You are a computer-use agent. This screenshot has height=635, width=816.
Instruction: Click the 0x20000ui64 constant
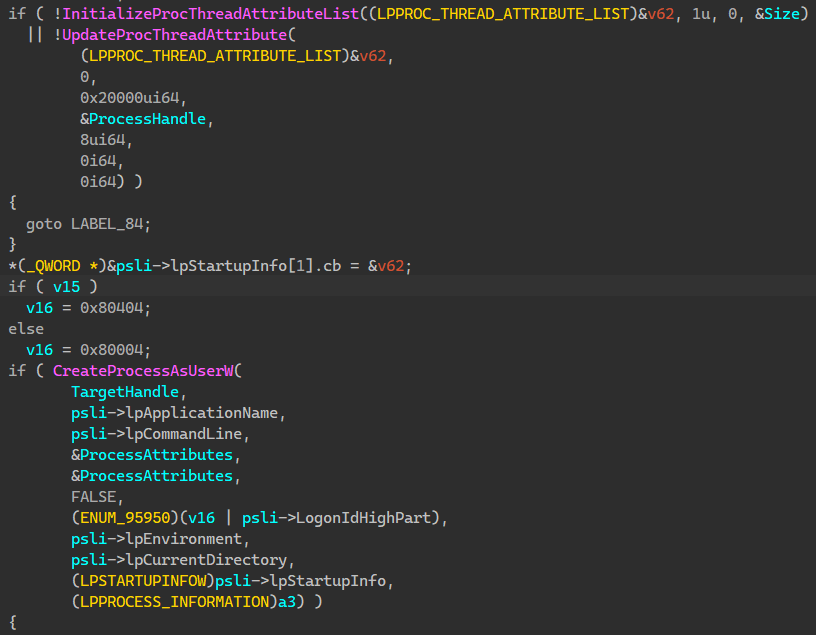click(130, 98)
